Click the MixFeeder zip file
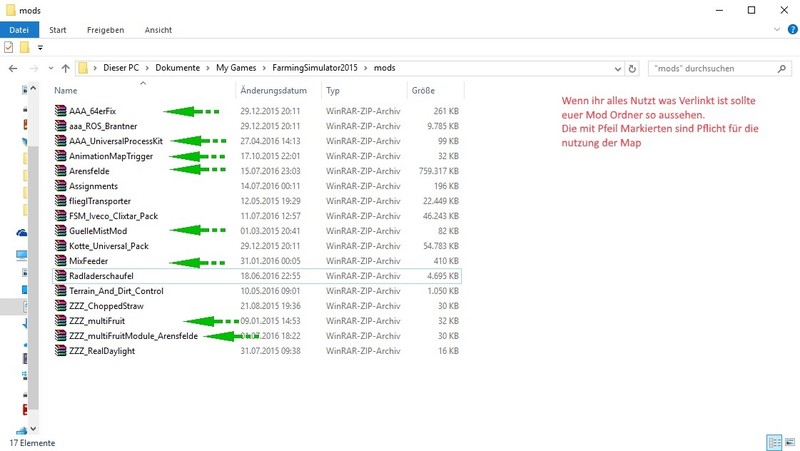 pyautogui.click(x=90, y=261)
